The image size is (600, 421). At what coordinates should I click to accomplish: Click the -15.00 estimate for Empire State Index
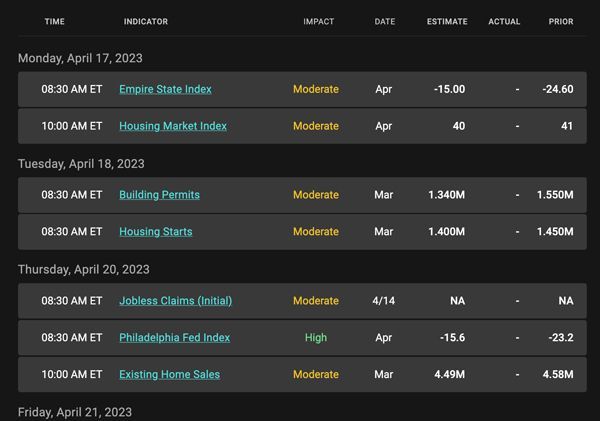450,89
